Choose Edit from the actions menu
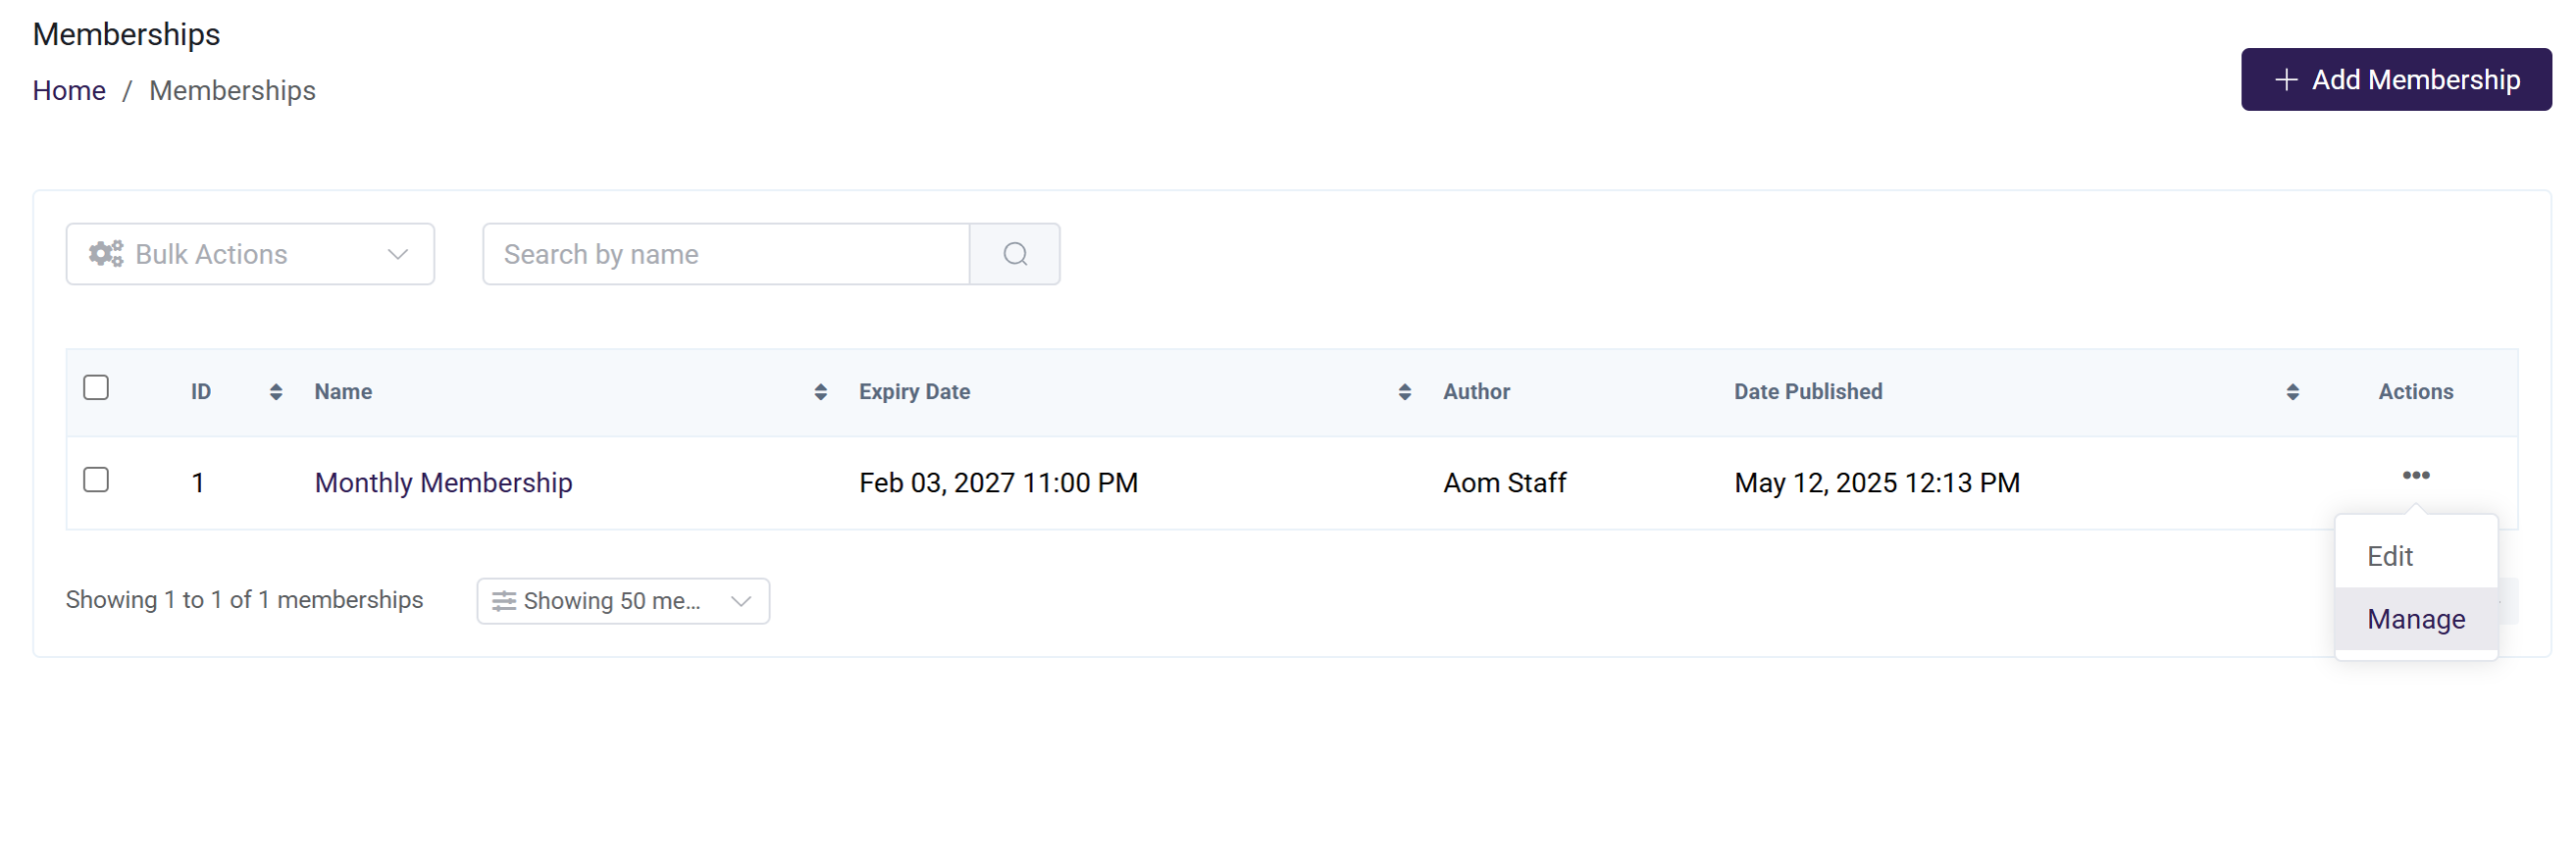Viewport: 2576px width, 861px height. tap(2389, 556)
